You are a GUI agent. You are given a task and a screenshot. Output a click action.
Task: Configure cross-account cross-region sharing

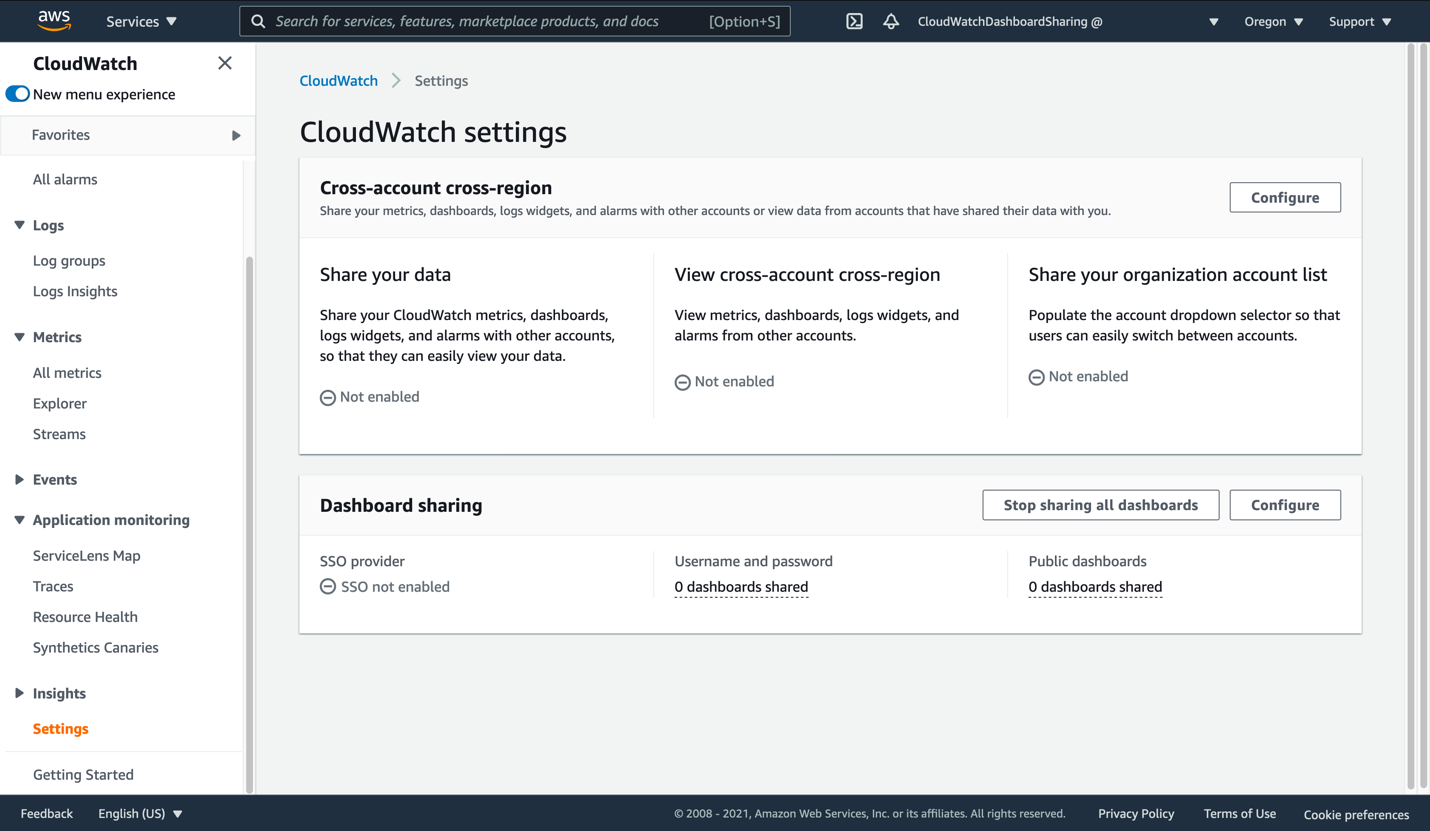coord(1284,197)
